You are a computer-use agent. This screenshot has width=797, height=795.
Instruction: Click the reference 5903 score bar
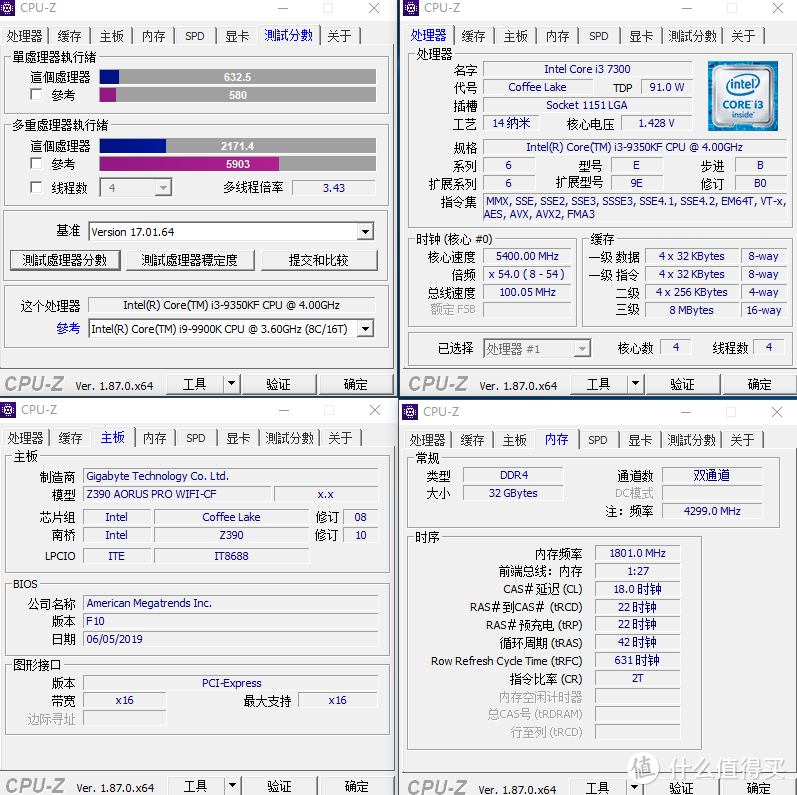(x=237, y=164)
